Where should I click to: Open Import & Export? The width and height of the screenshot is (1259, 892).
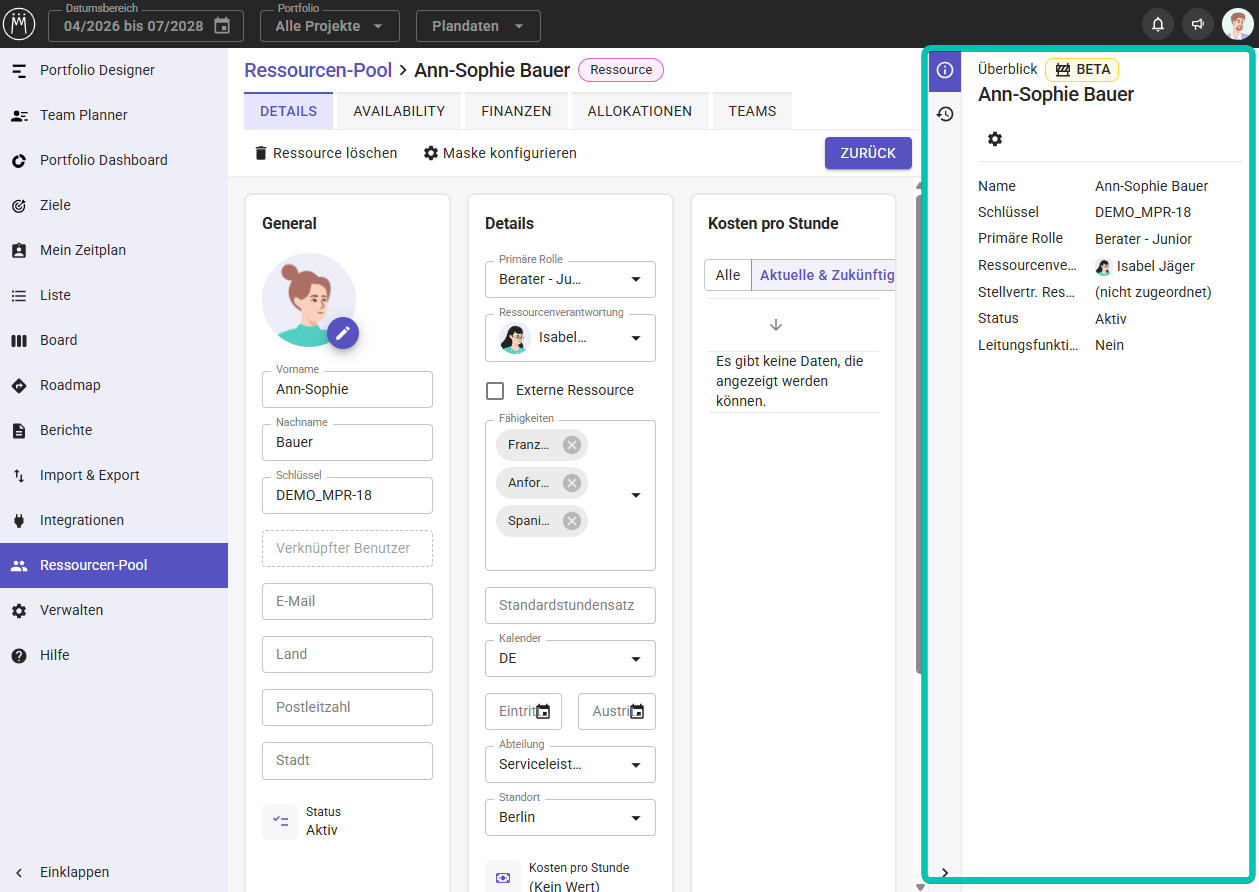coord(114,475)
